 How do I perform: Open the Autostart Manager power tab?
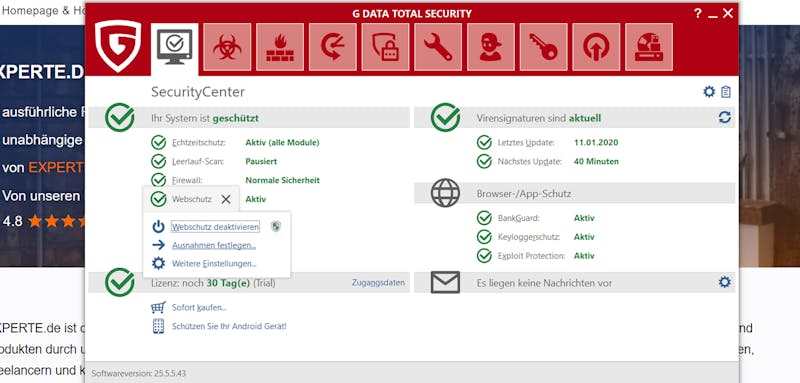point(596,47)
